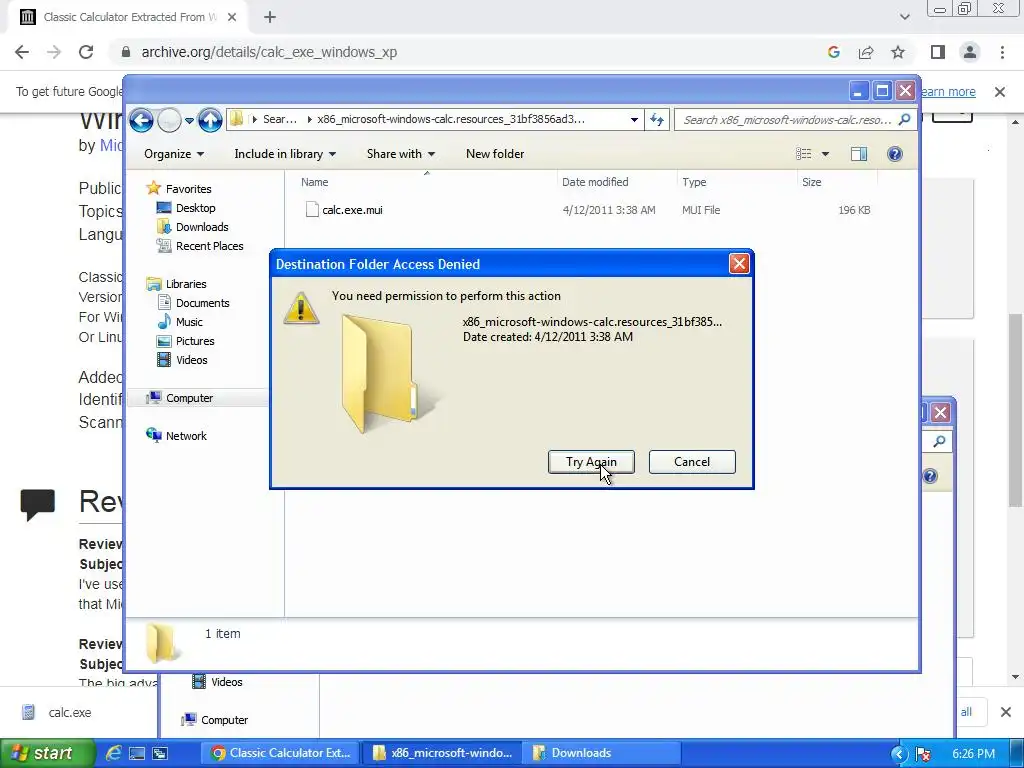
Task: Go back in Chrome browser
Action: pos(22,52)
